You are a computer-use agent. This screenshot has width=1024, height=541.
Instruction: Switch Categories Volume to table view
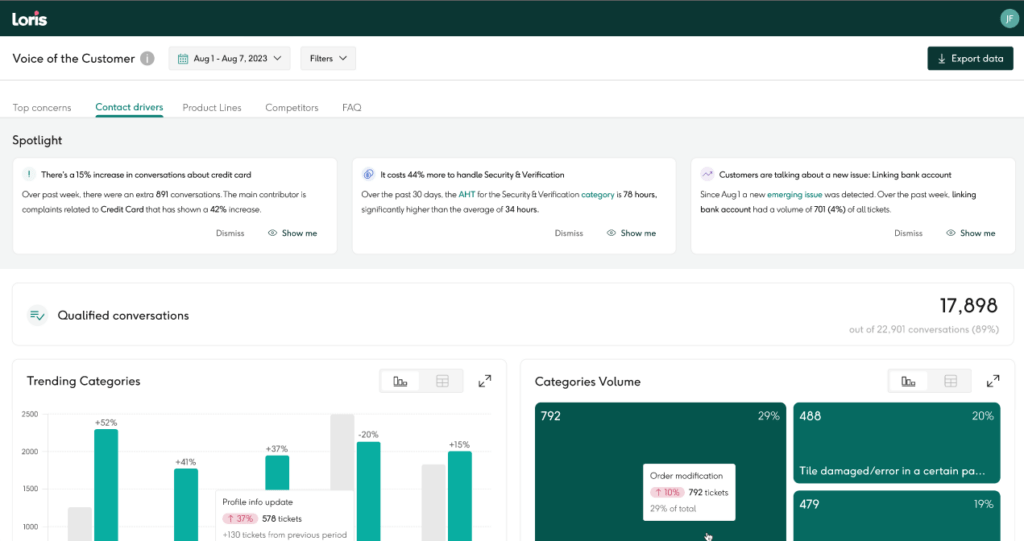950,381
